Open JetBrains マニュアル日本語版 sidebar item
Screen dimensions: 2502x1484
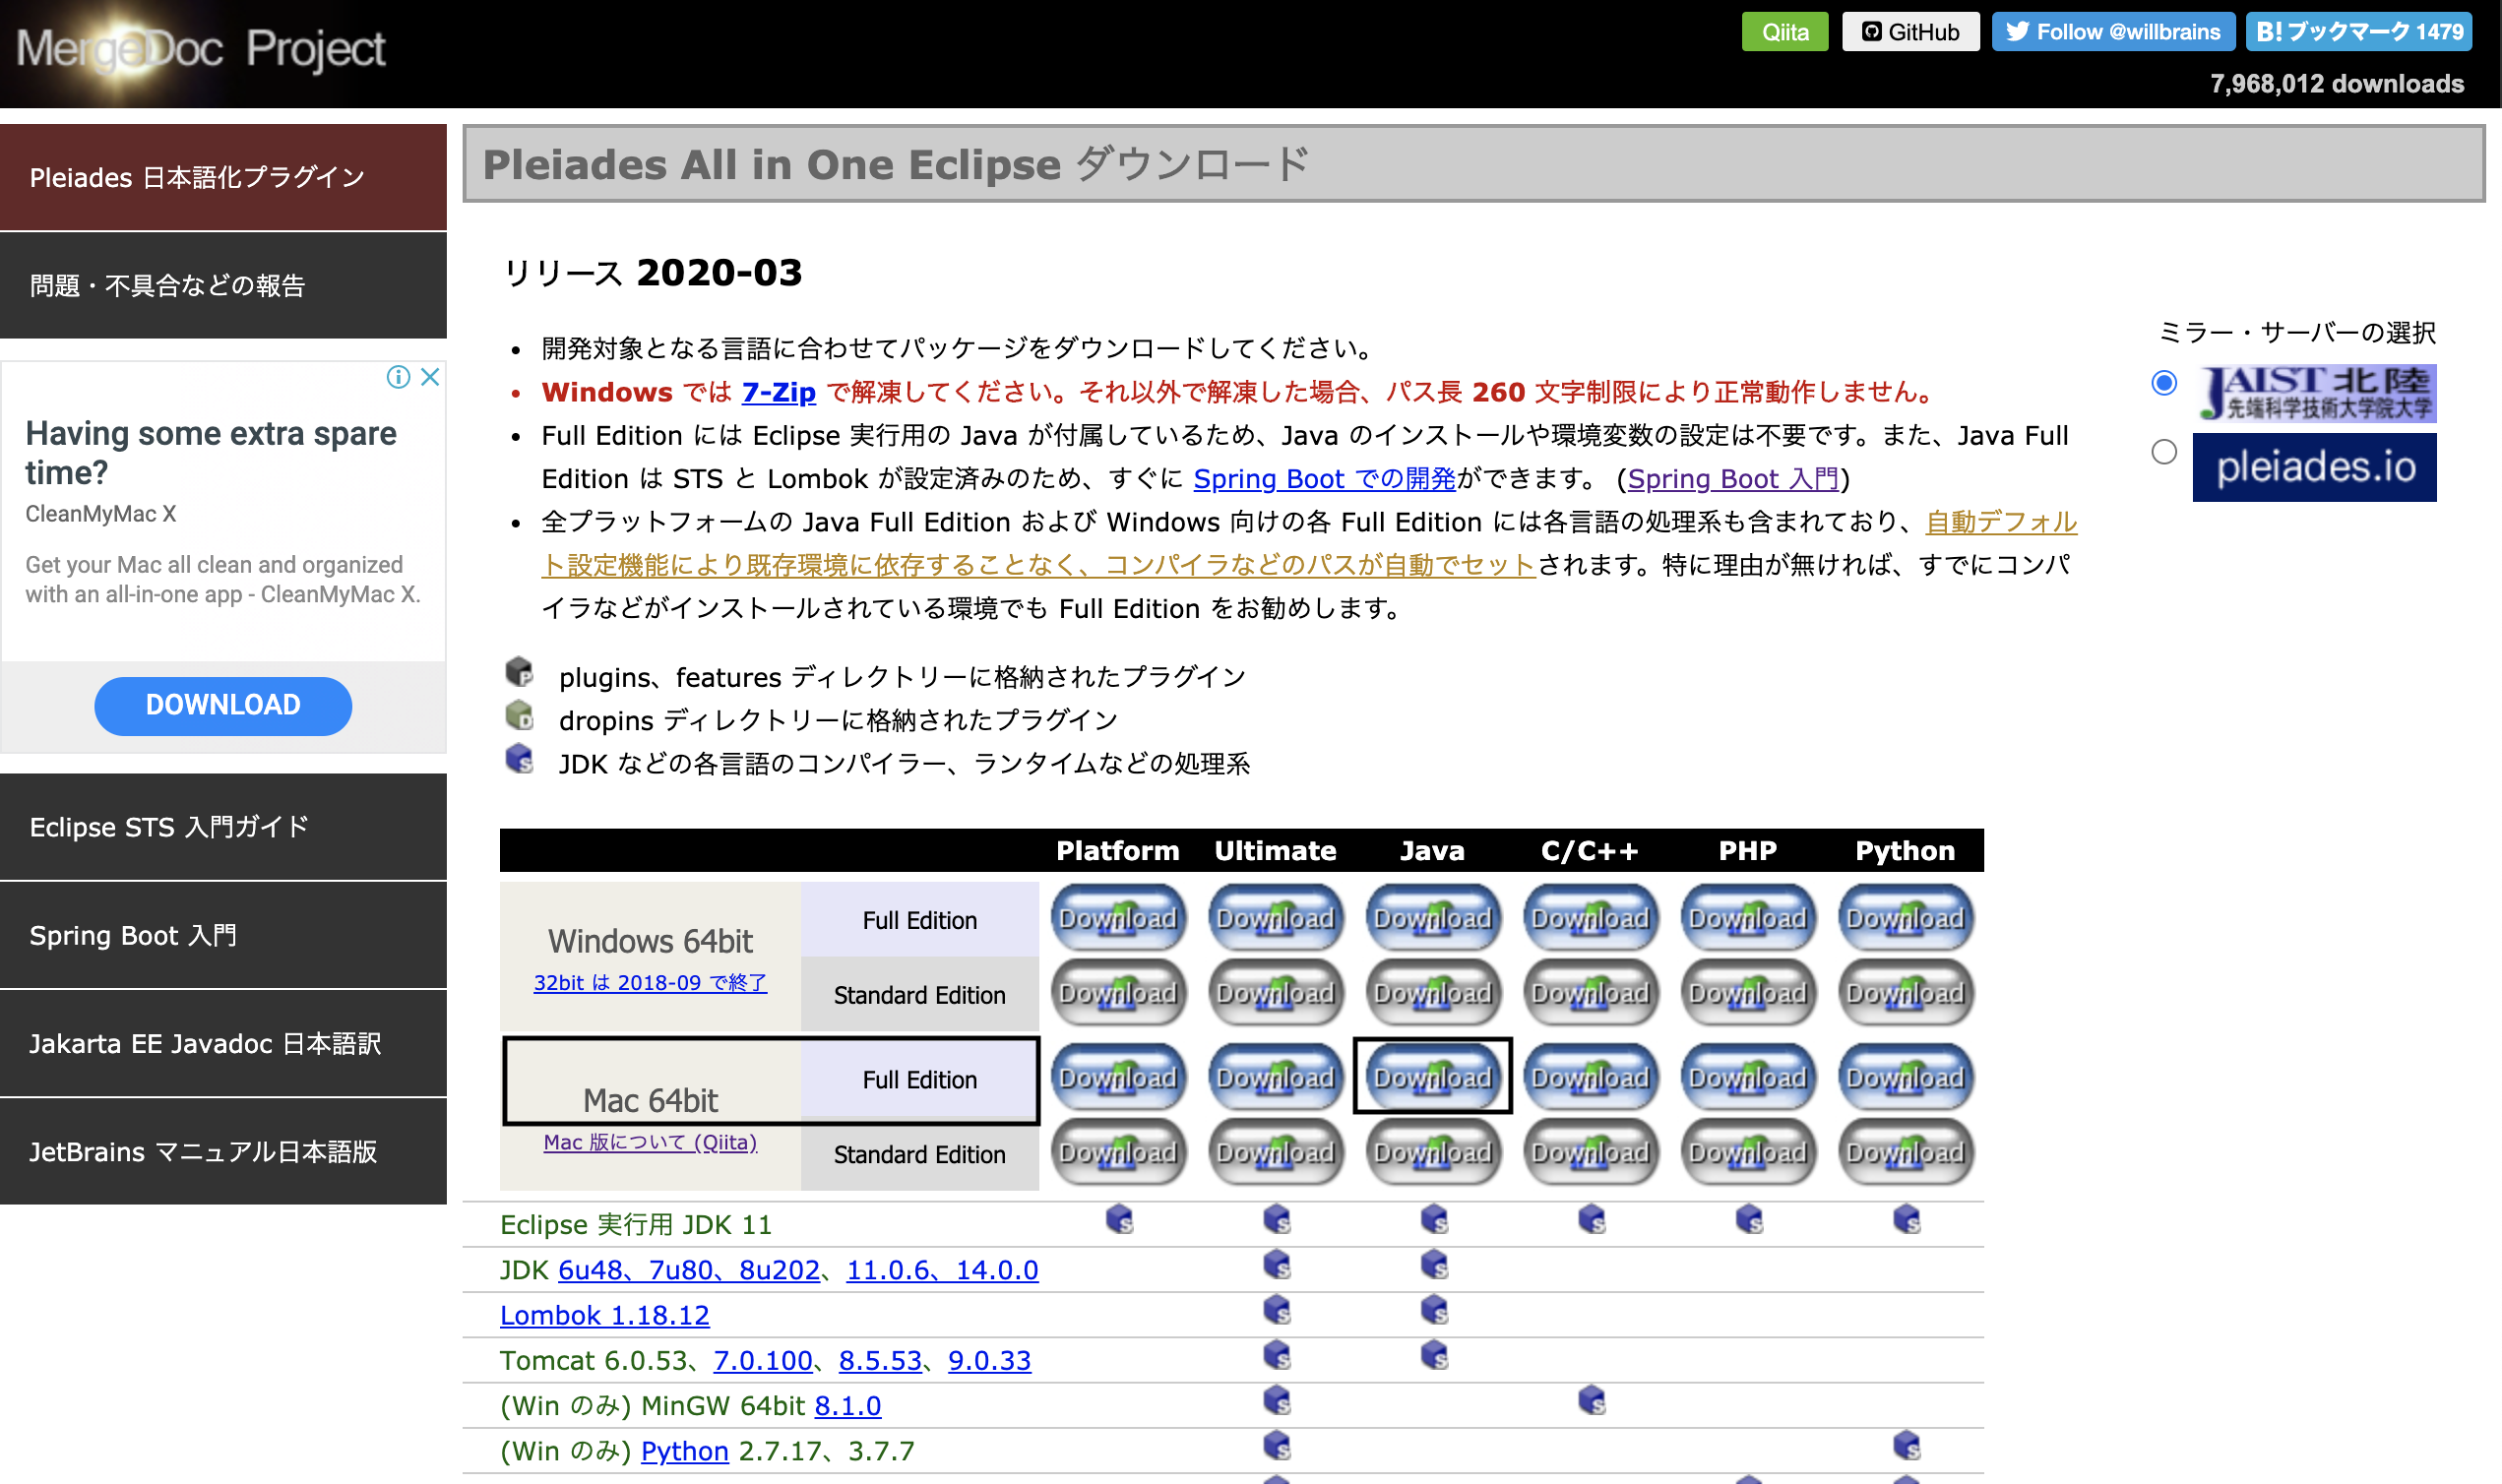(x=223, y=1151)
